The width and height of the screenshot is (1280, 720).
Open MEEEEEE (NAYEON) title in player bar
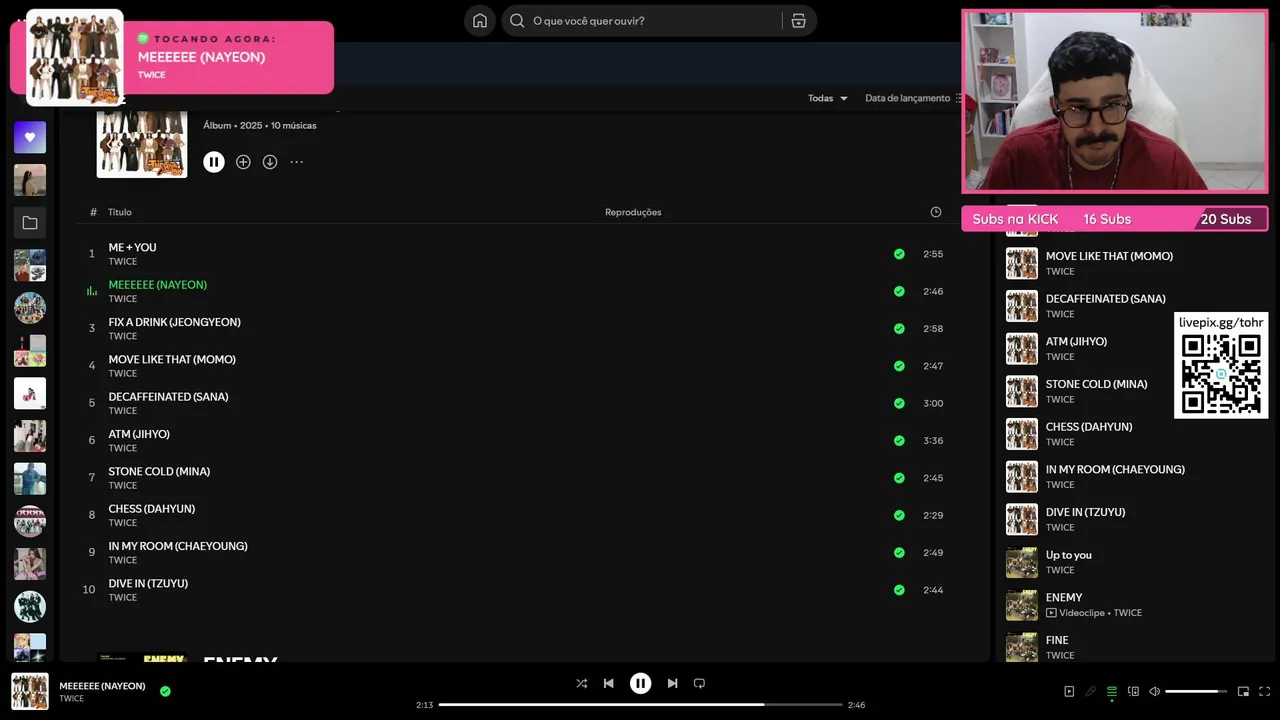click(x=102, y=686)
